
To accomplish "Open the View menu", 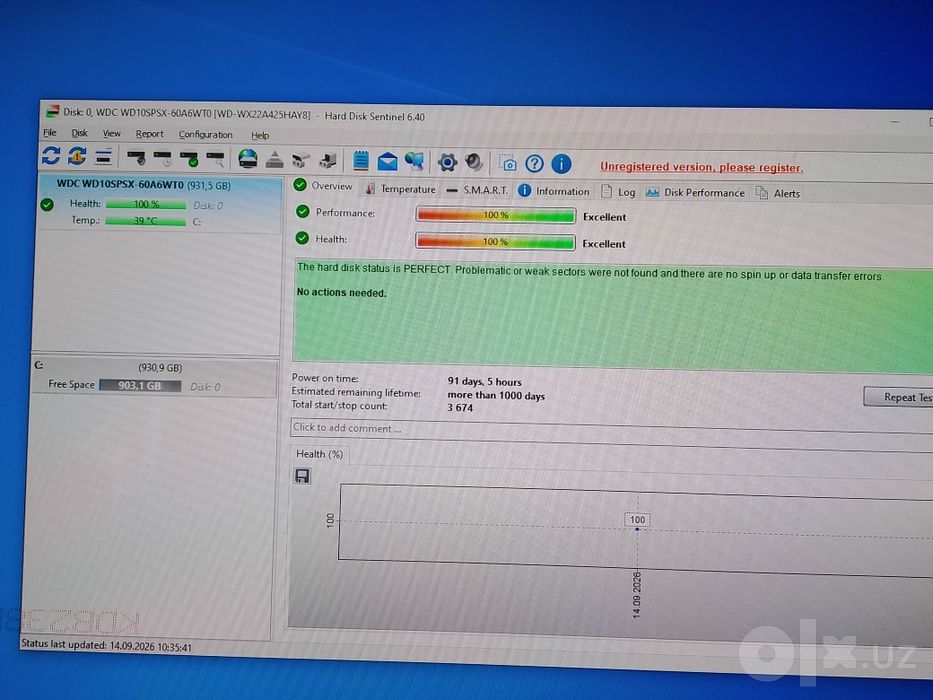I will (x=111, y=133).
